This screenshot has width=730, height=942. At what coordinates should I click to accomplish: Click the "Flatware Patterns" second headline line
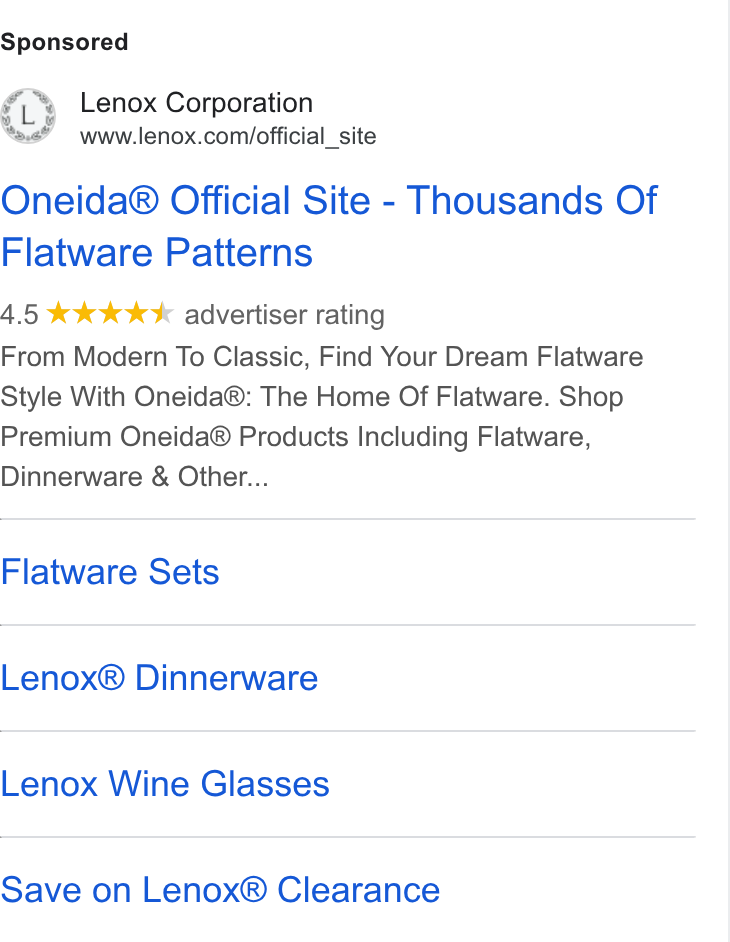pos(156,252)
